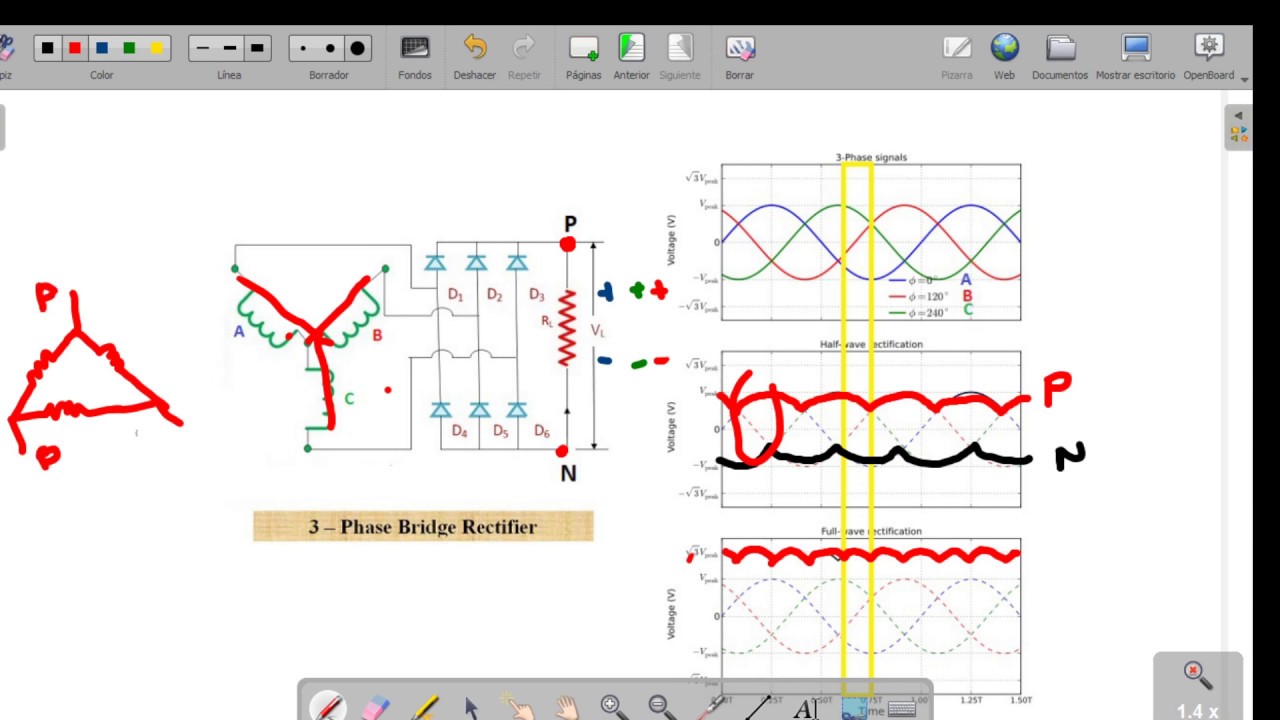Select the interact pointing-finger tool
The image size is (1280, 720).
[x=520, y=707]
